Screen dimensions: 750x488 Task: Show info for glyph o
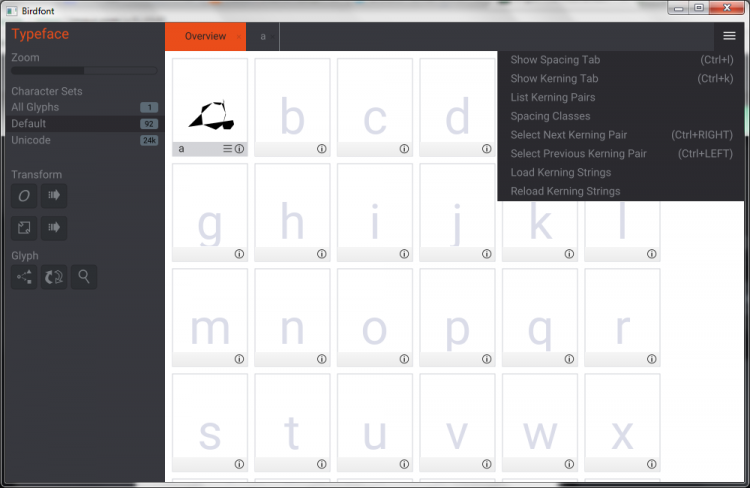404,359
